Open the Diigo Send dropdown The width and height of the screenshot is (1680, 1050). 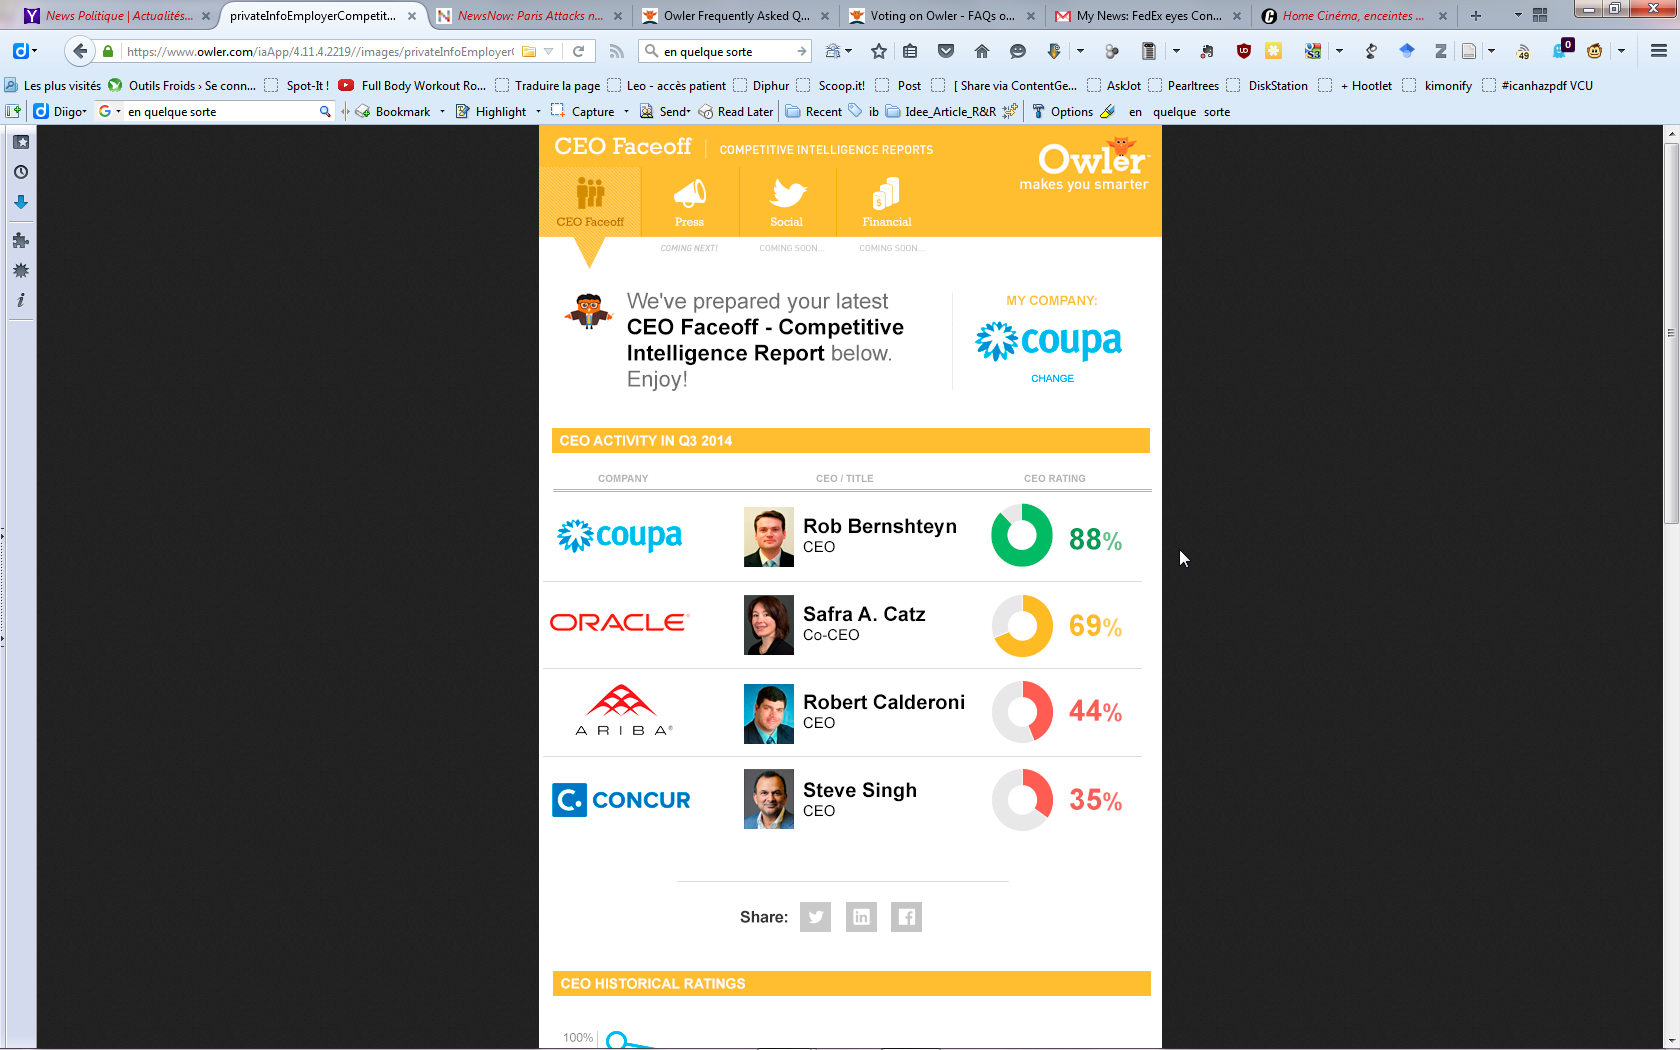coord(665,111)
